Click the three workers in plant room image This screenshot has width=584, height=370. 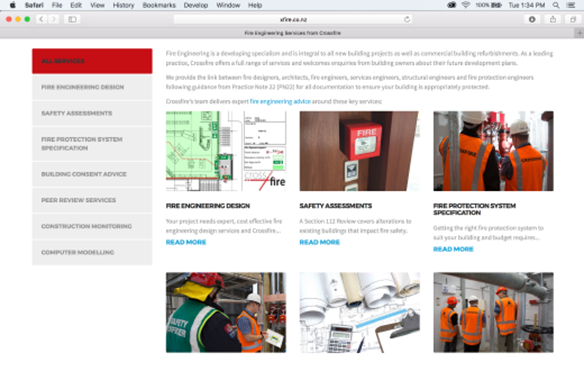pyautogui.click(x=493, y=312)
